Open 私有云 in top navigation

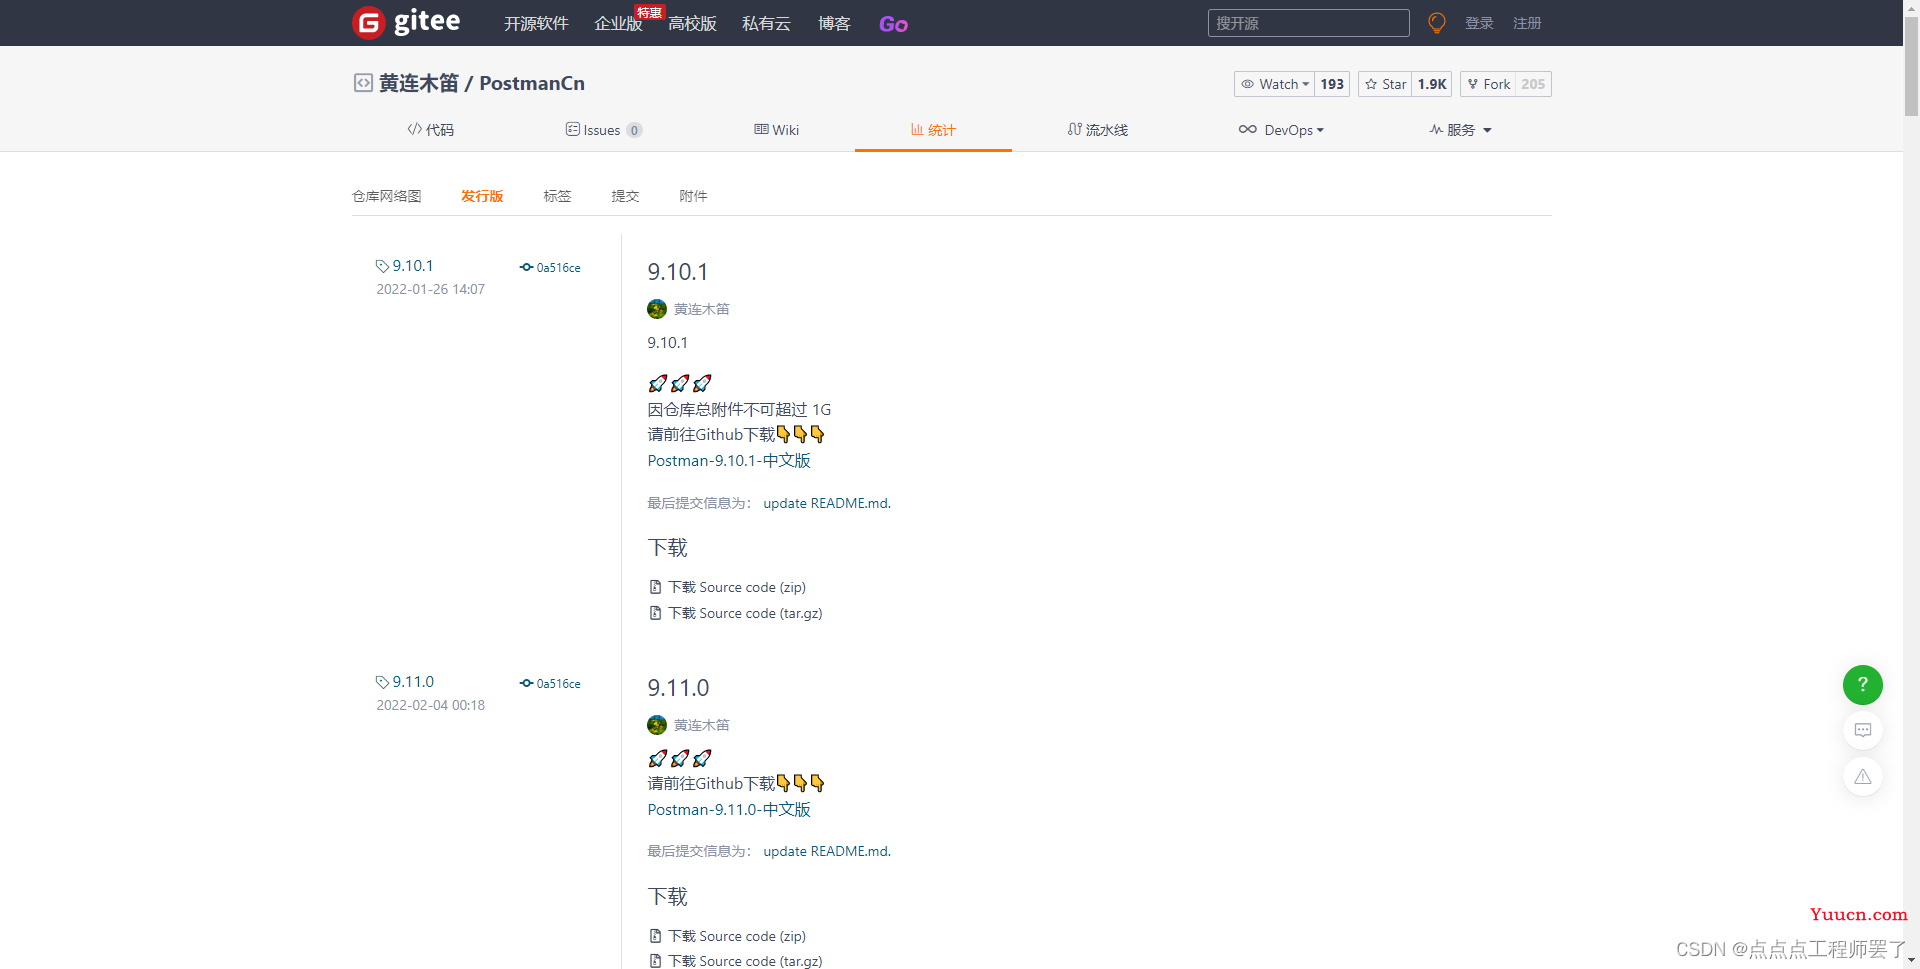point(766,24)
